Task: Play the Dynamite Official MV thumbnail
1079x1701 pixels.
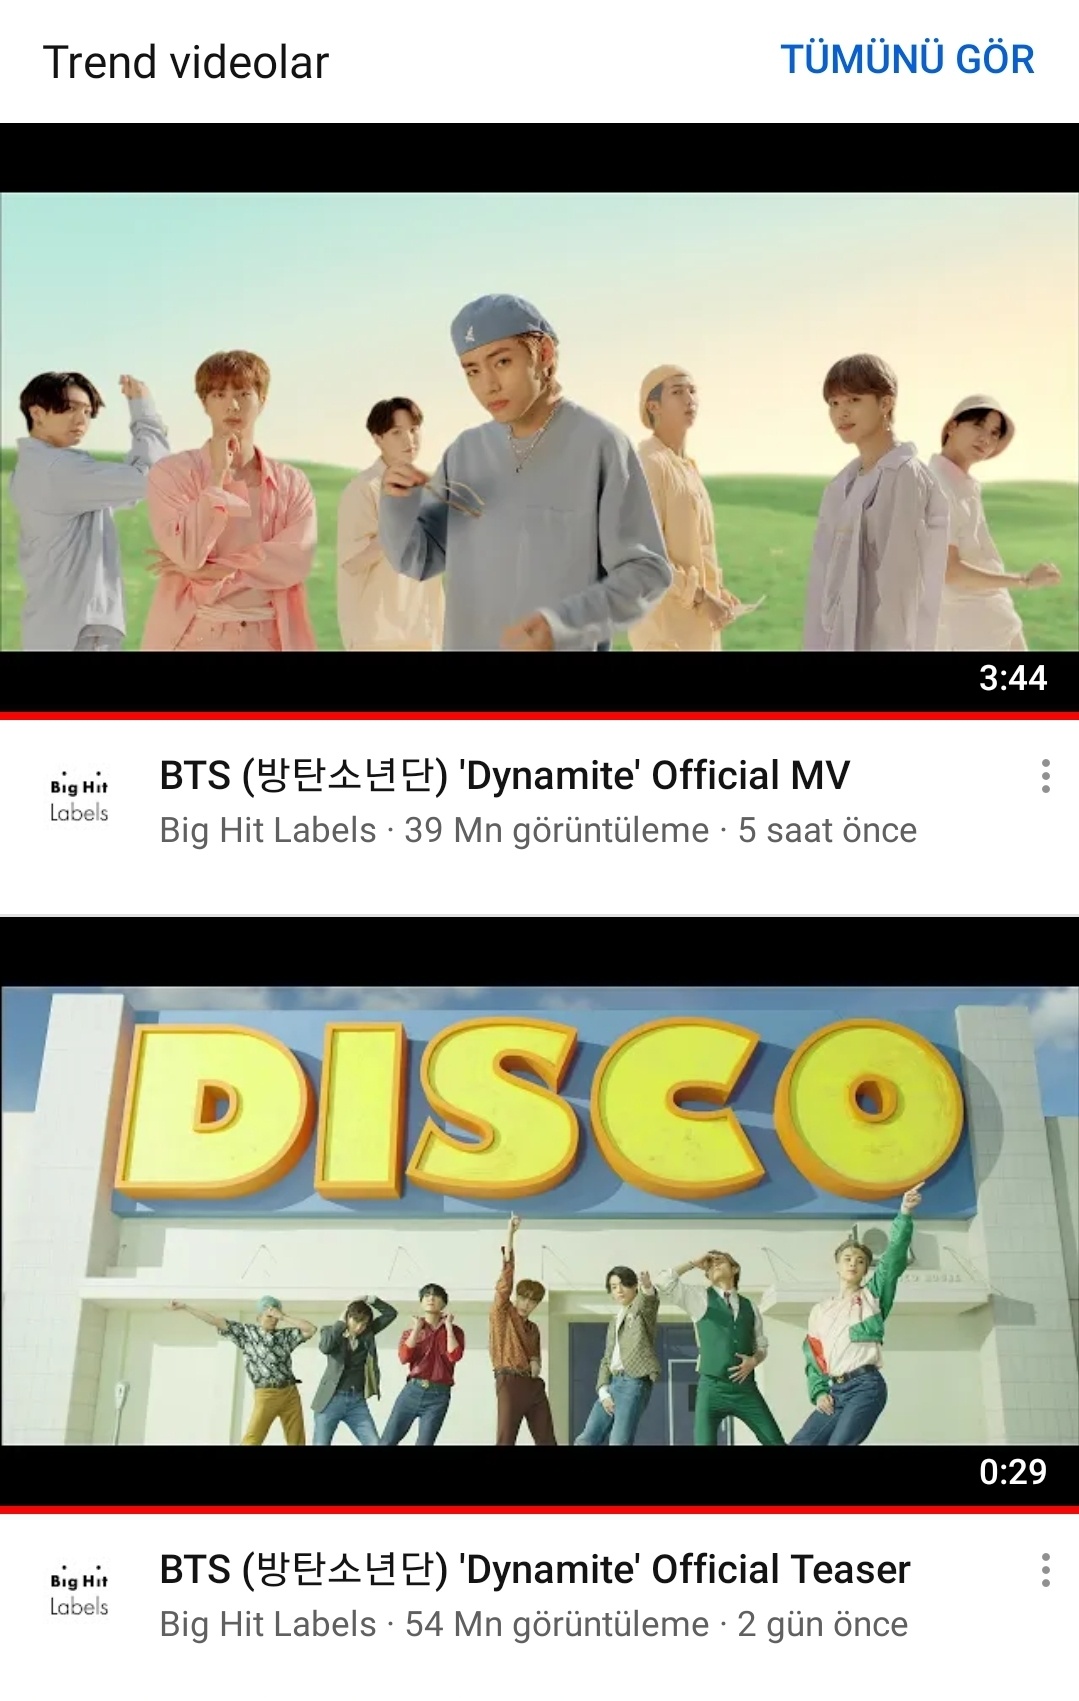Action: coord(539,421)
